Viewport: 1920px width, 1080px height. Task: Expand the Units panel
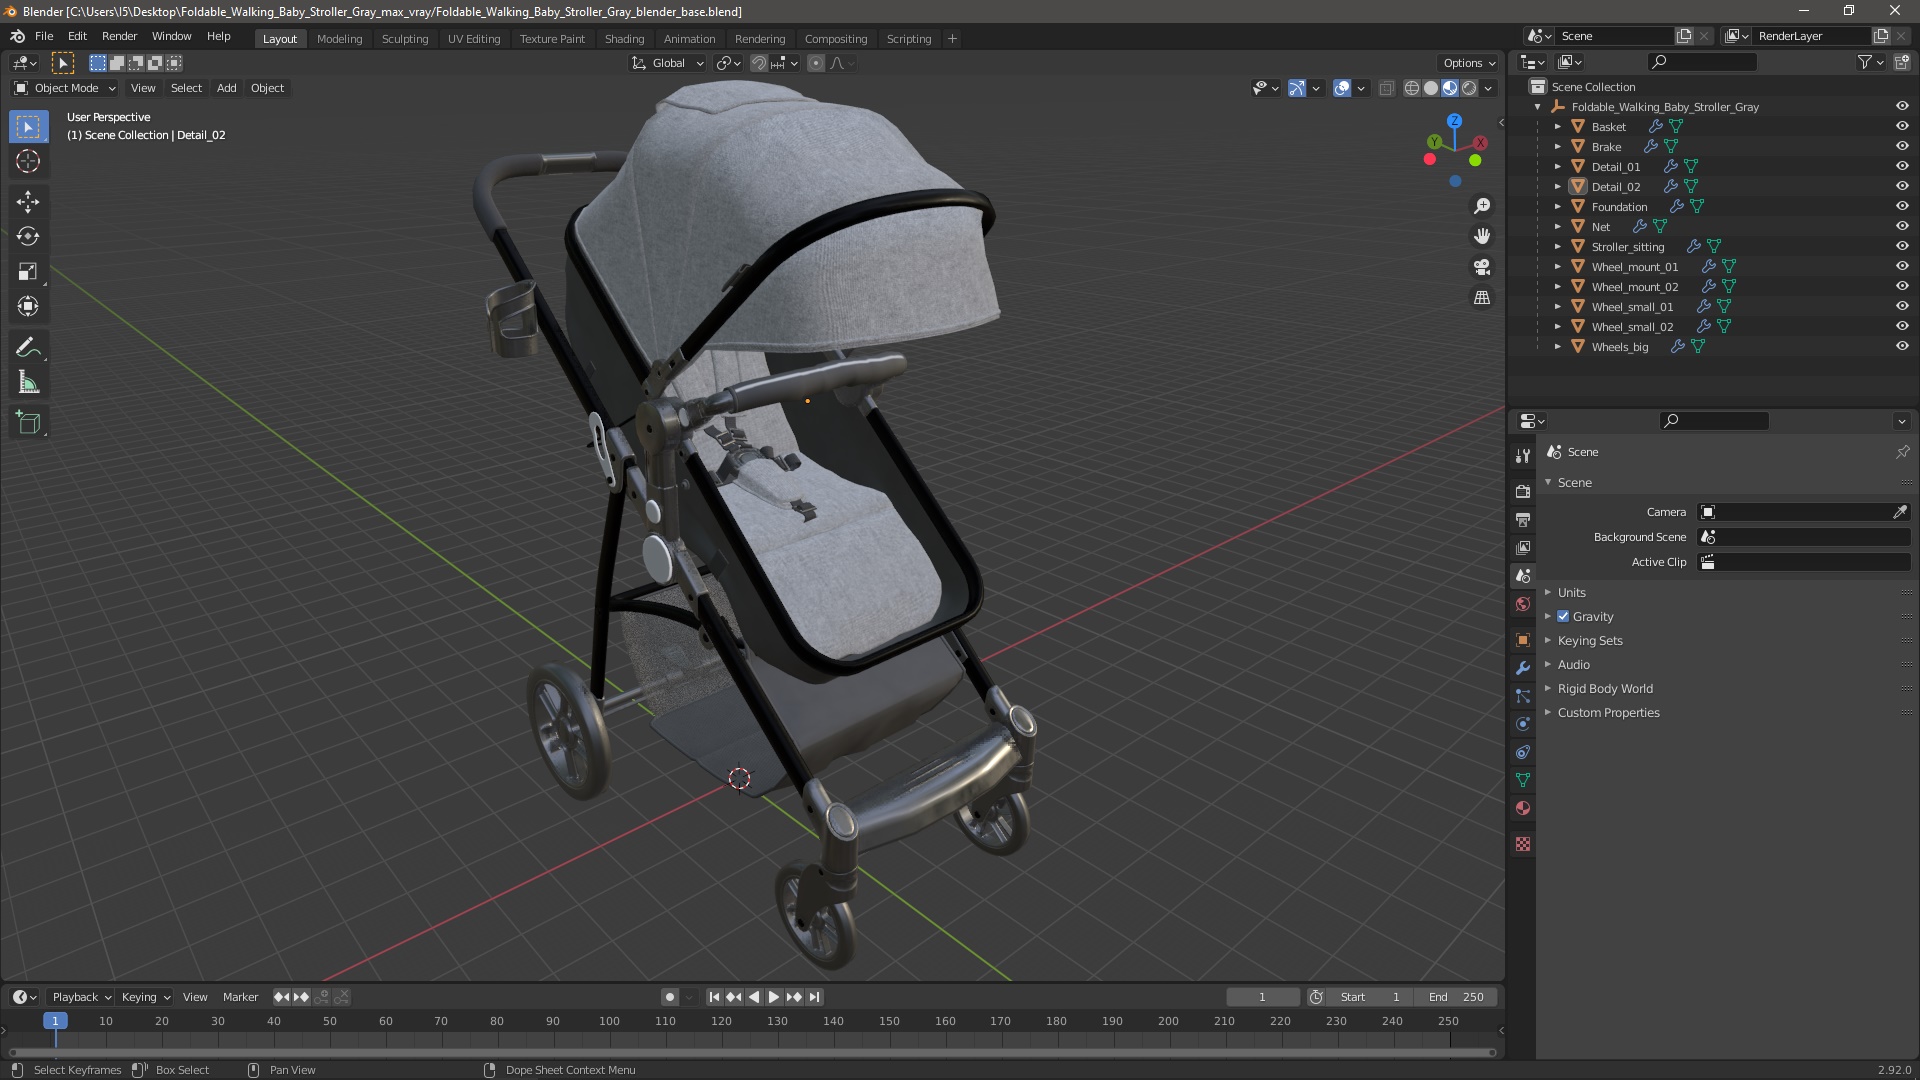point(1571,593)
